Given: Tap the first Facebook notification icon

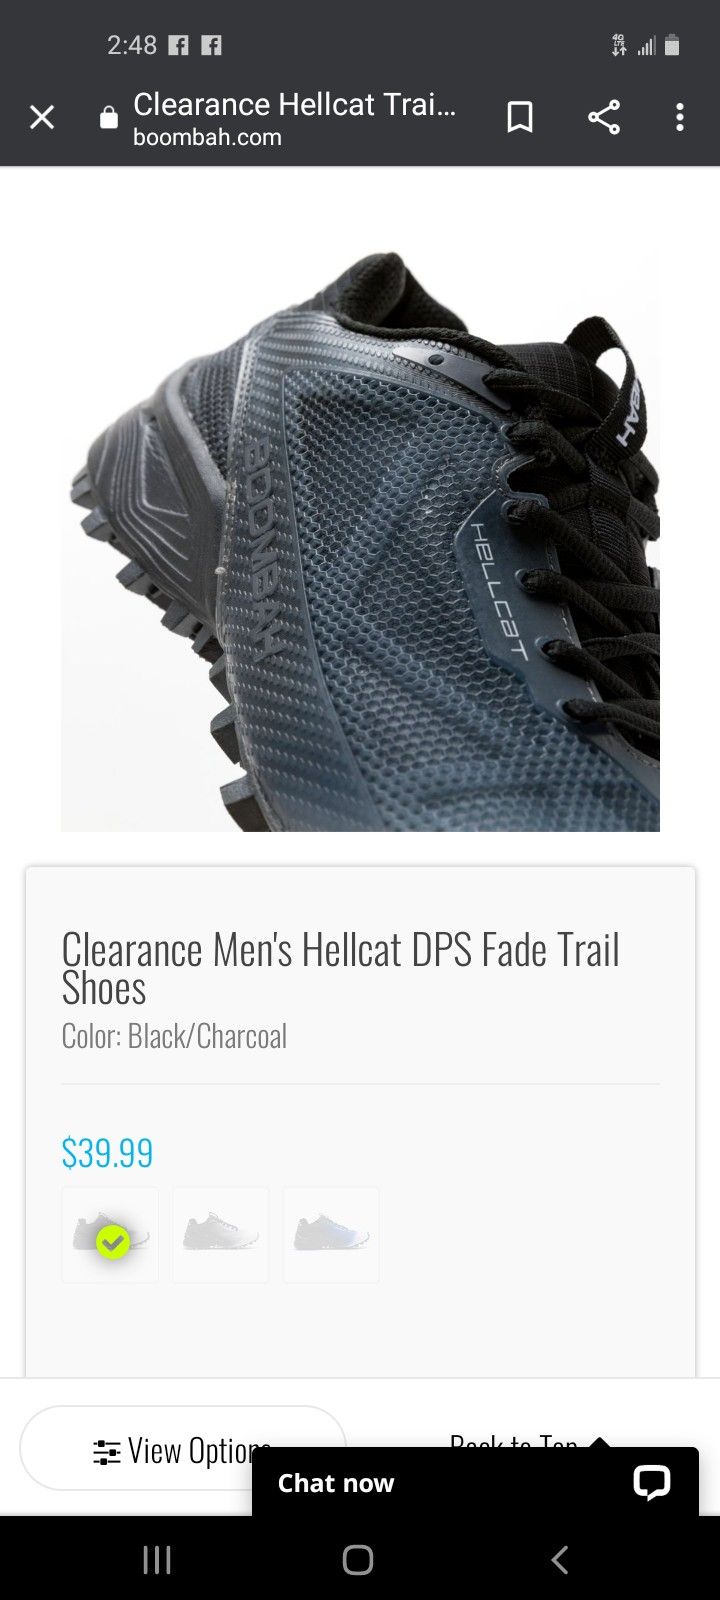Looking at the screenshot, I should (x=178, y=45).
